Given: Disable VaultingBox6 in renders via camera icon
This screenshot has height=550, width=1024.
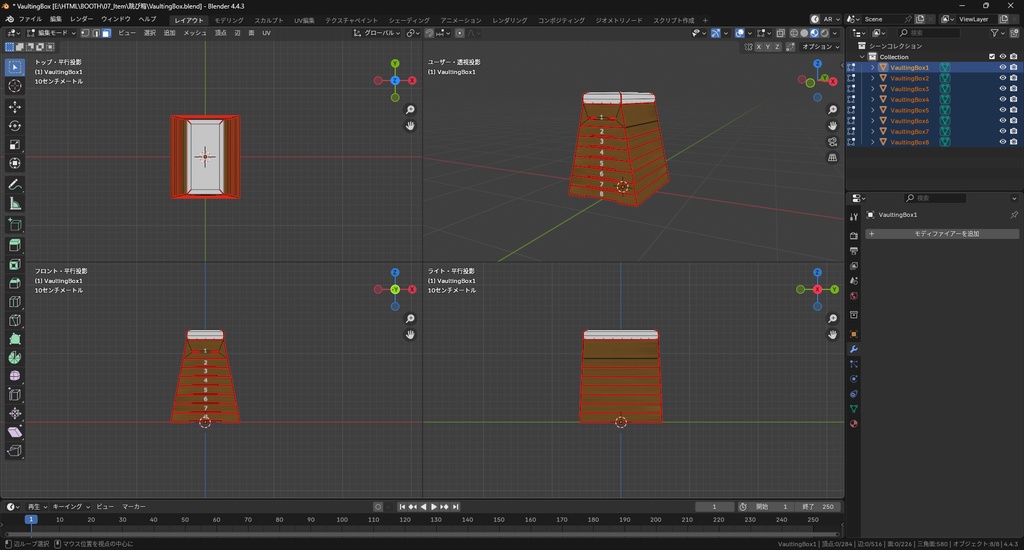Looking at the screenshot, I should (x=1013, y=121).
